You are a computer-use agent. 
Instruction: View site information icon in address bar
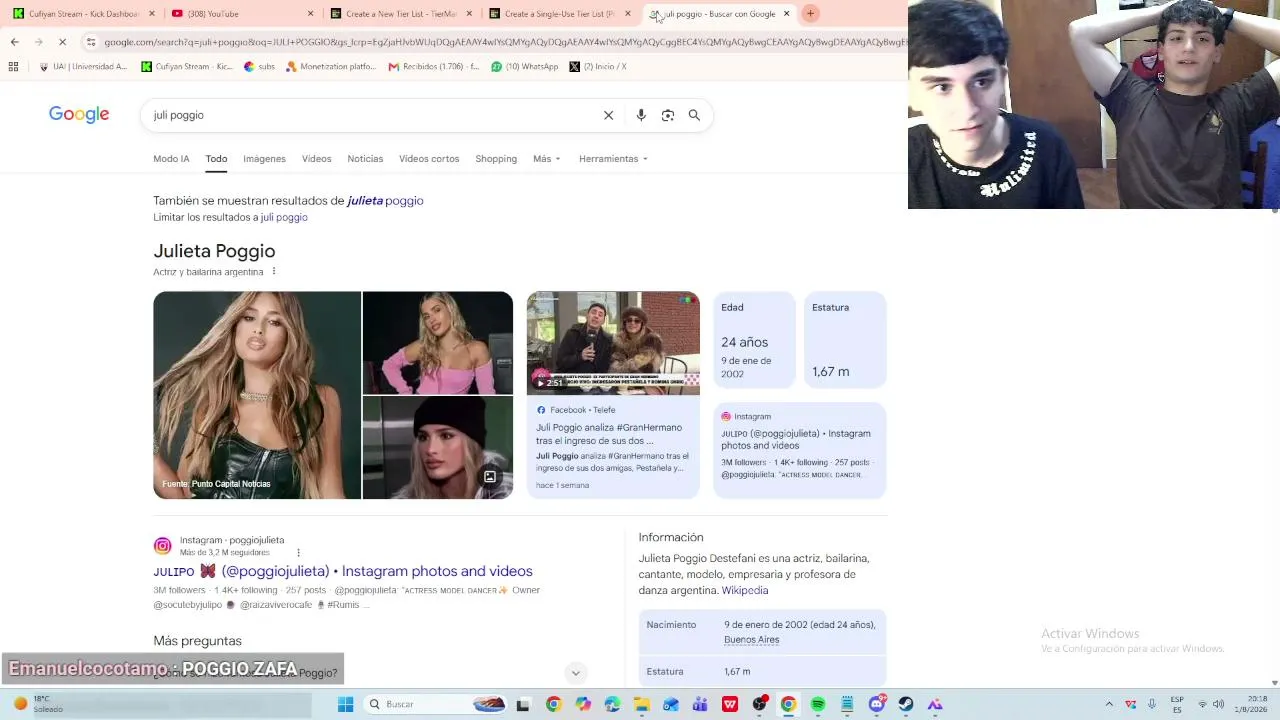click(91, 42)
